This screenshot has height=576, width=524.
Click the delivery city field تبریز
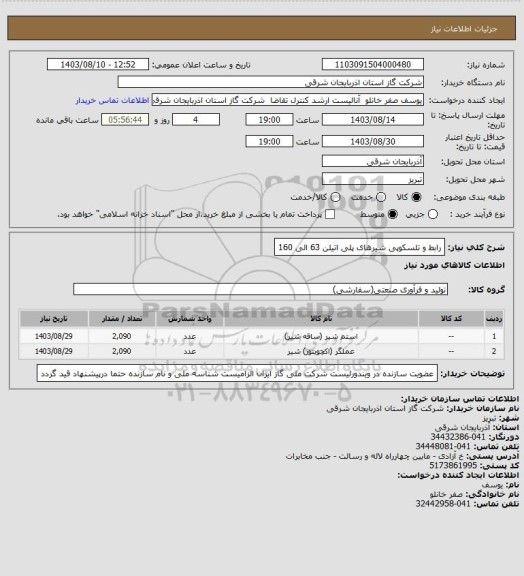click(x=373, y=179)
